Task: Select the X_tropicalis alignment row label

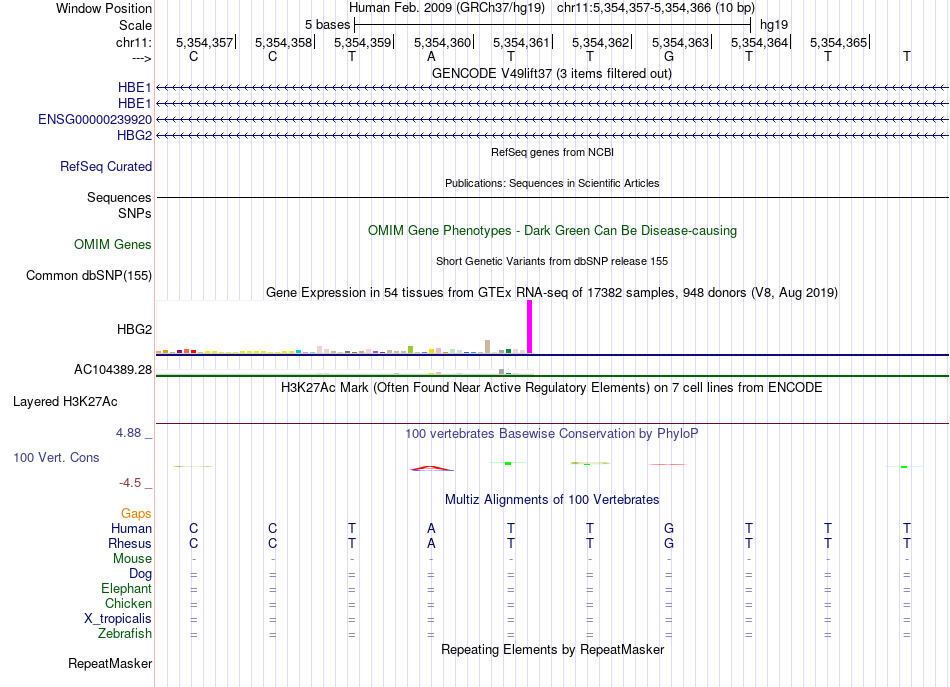Action: pyautogui.click(x=118, y=619)
